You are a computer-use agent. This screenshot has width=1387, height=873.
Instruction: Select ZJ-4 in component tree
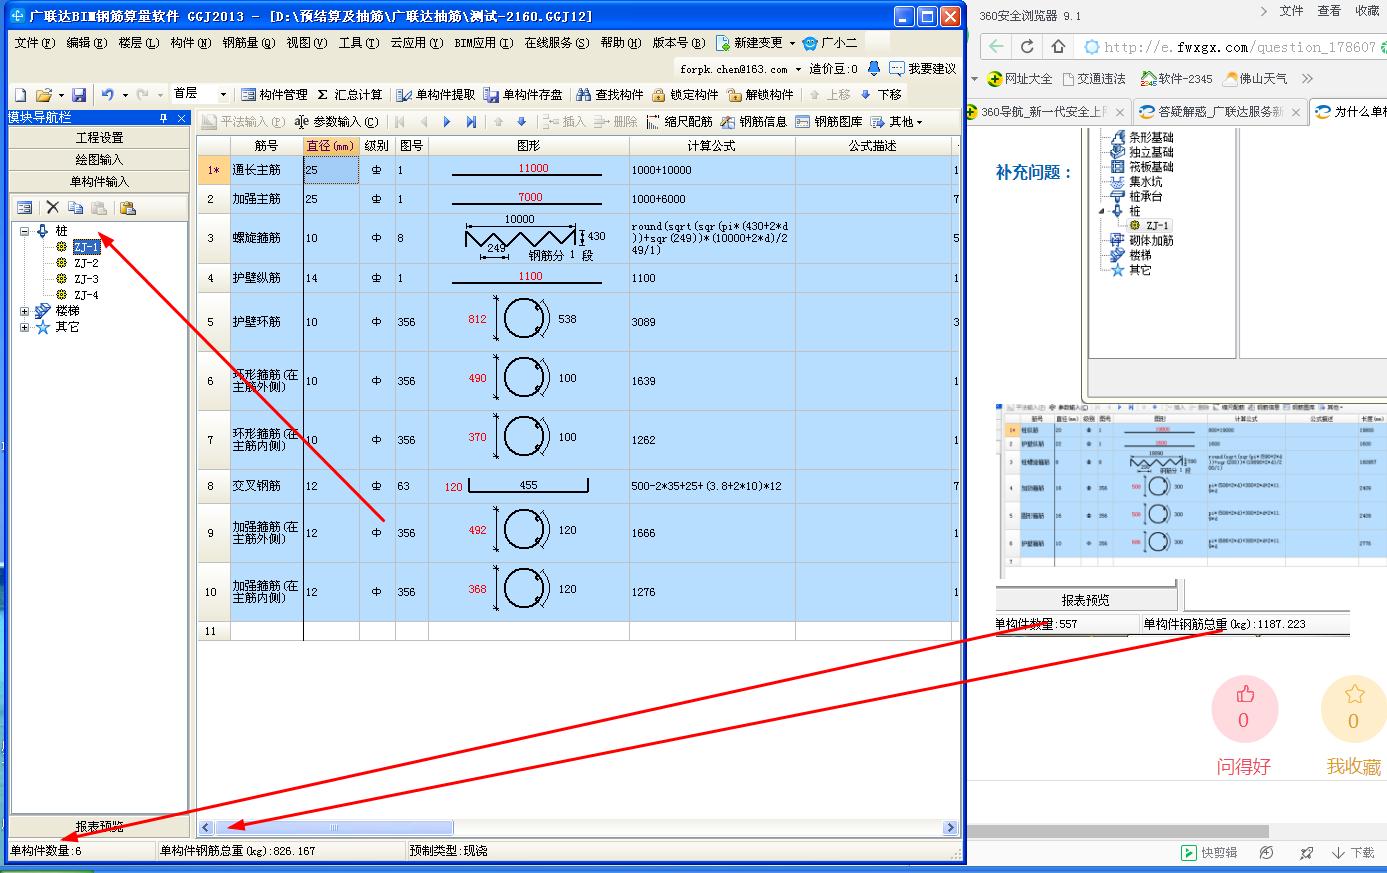[x=86, y=295]
